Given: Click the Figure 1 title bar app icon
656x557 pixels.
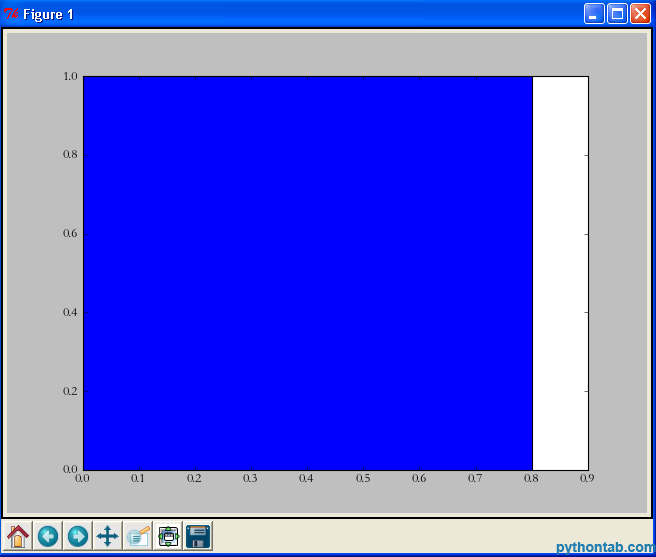Looking at the screenshot, I should (12, 14).
